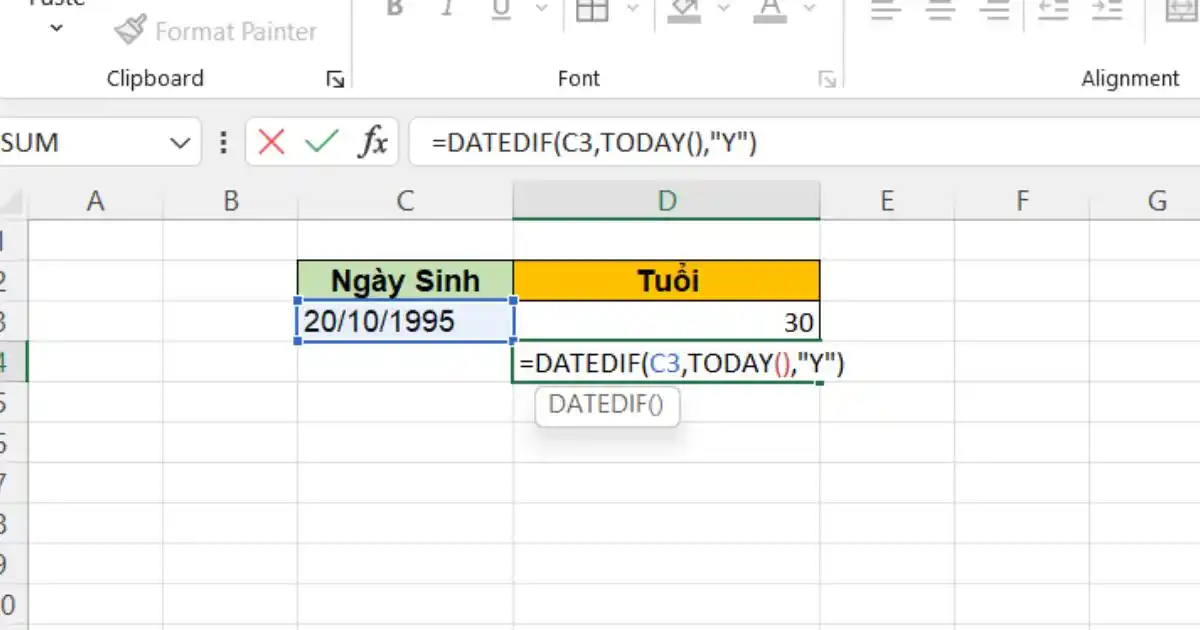
Task: Open font color dropdown arrow
Action: pyautogui.click(x=809, y=9)
